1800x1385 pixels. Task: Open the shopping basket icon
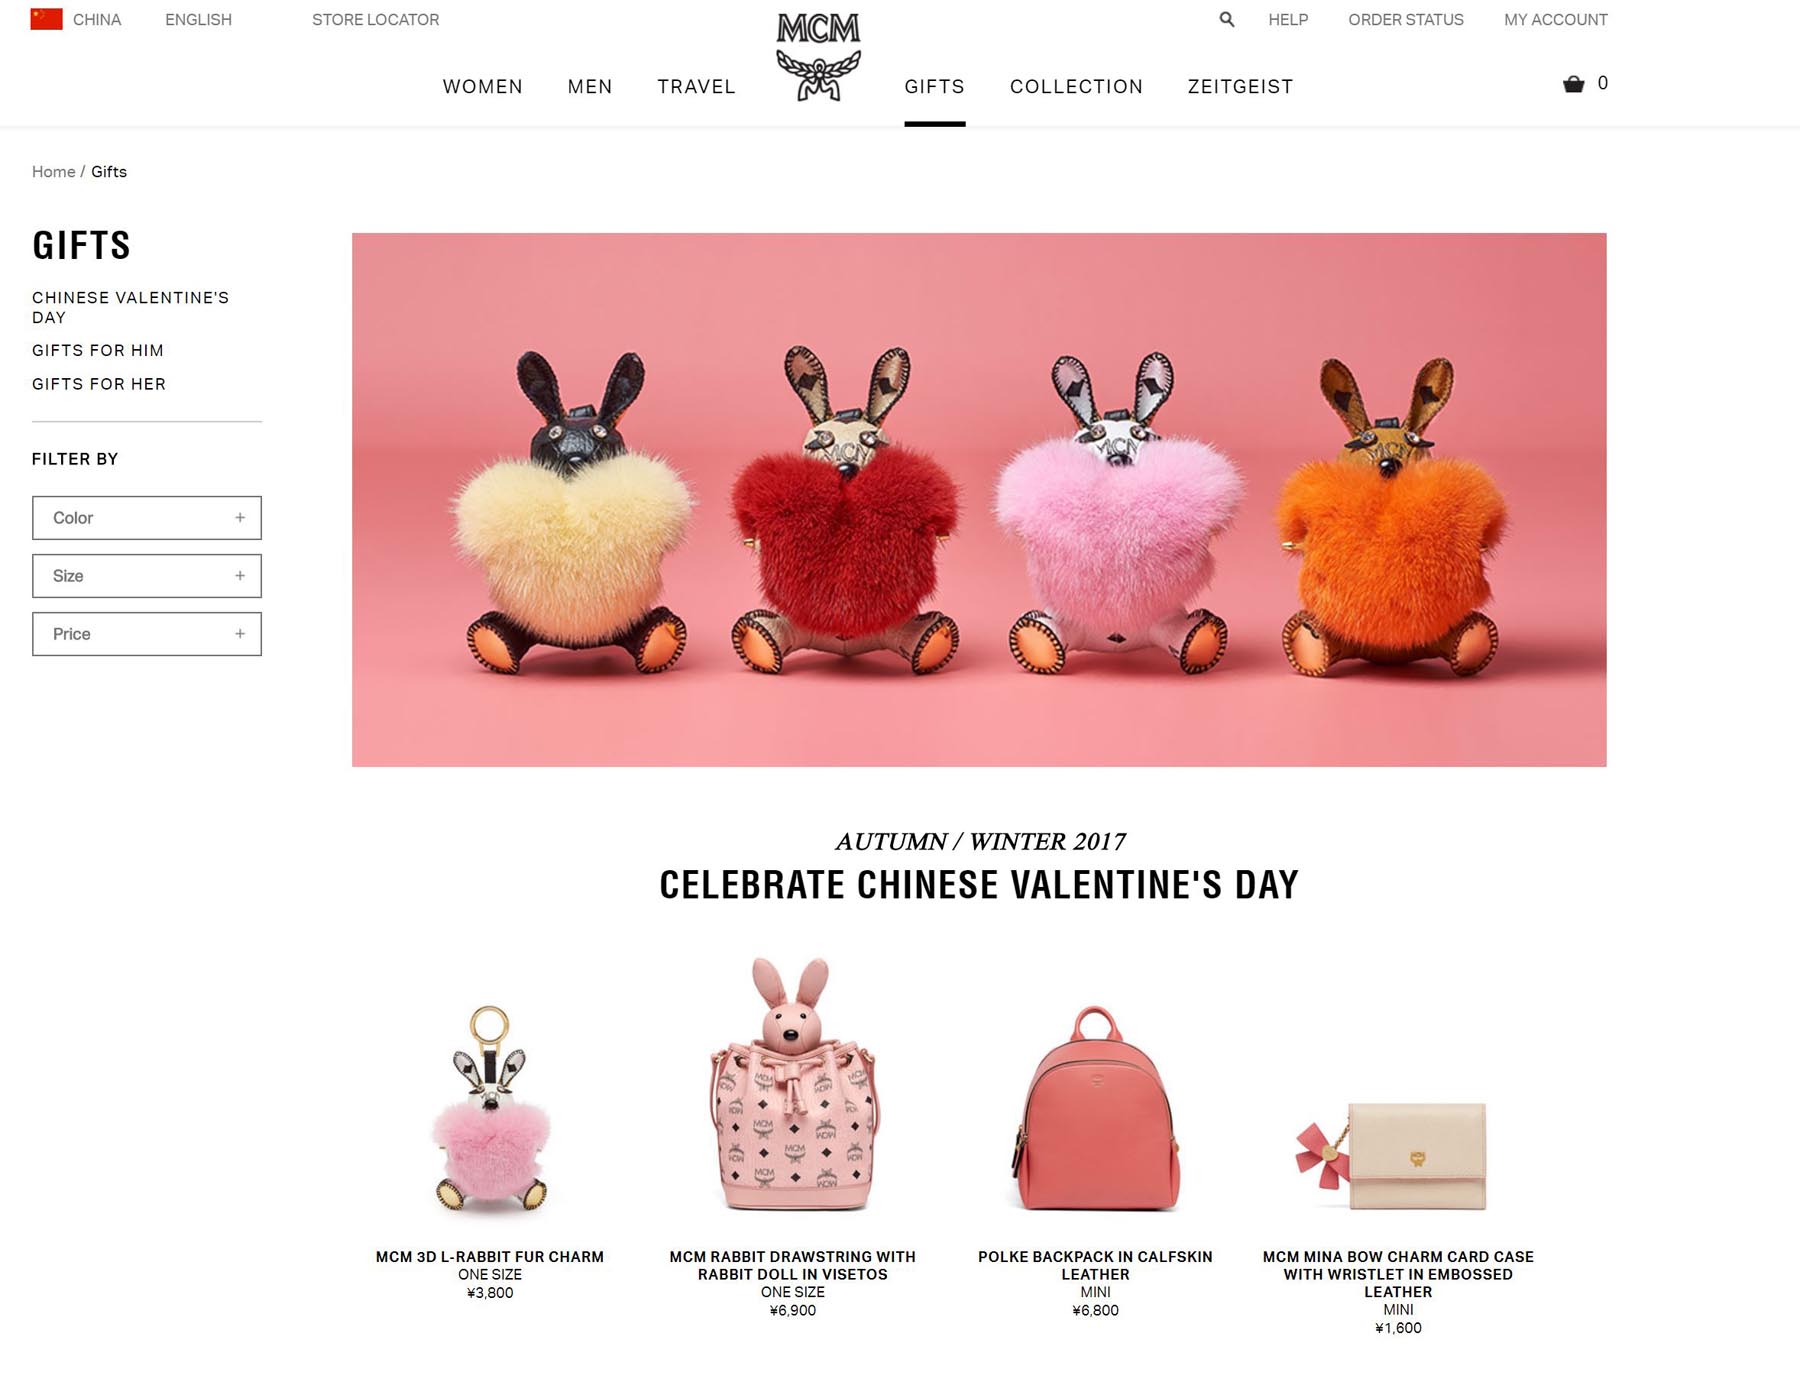click(1573, 84)
